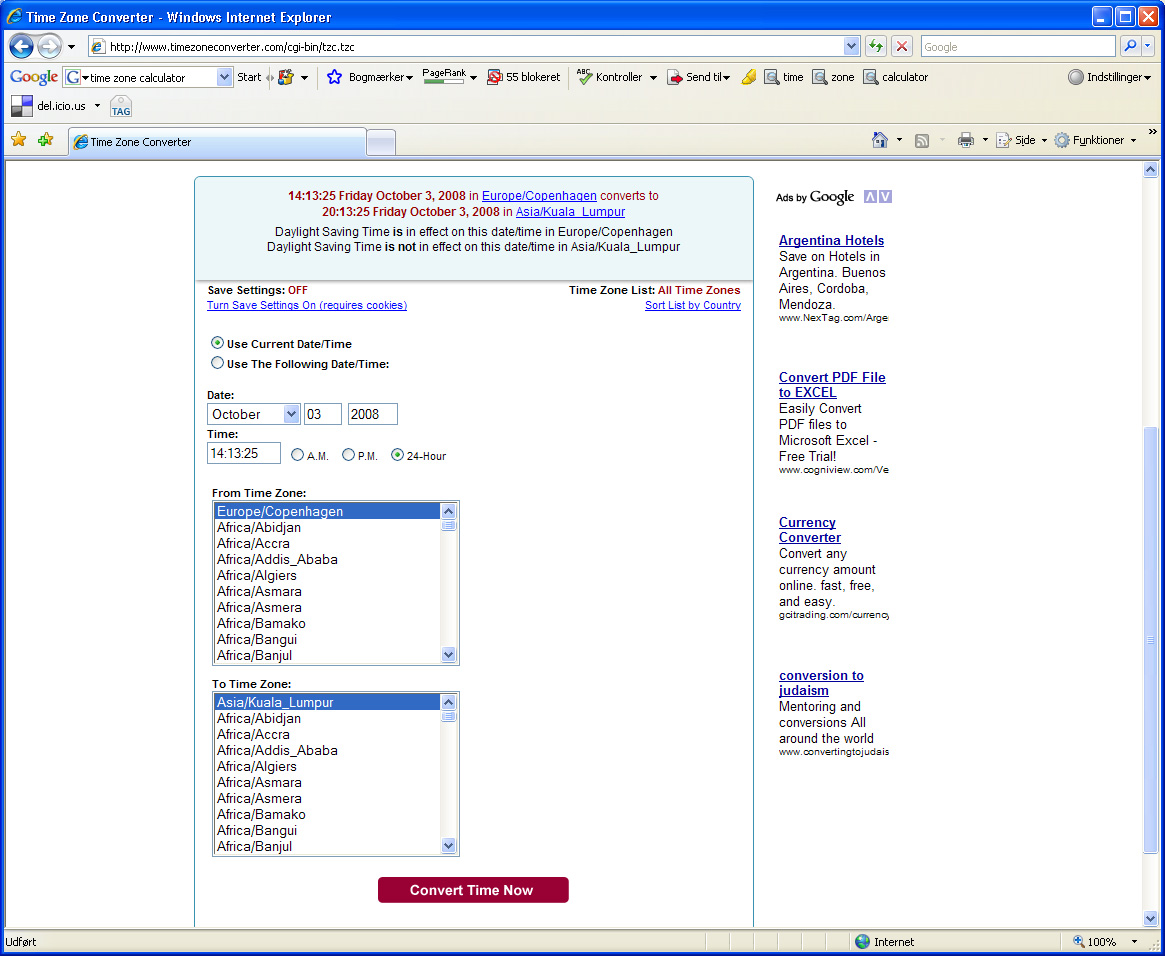The image size is (1165, 956).
Task: Click the previous-ads arrow beside Ads by Google
Action: pos(870,196)
